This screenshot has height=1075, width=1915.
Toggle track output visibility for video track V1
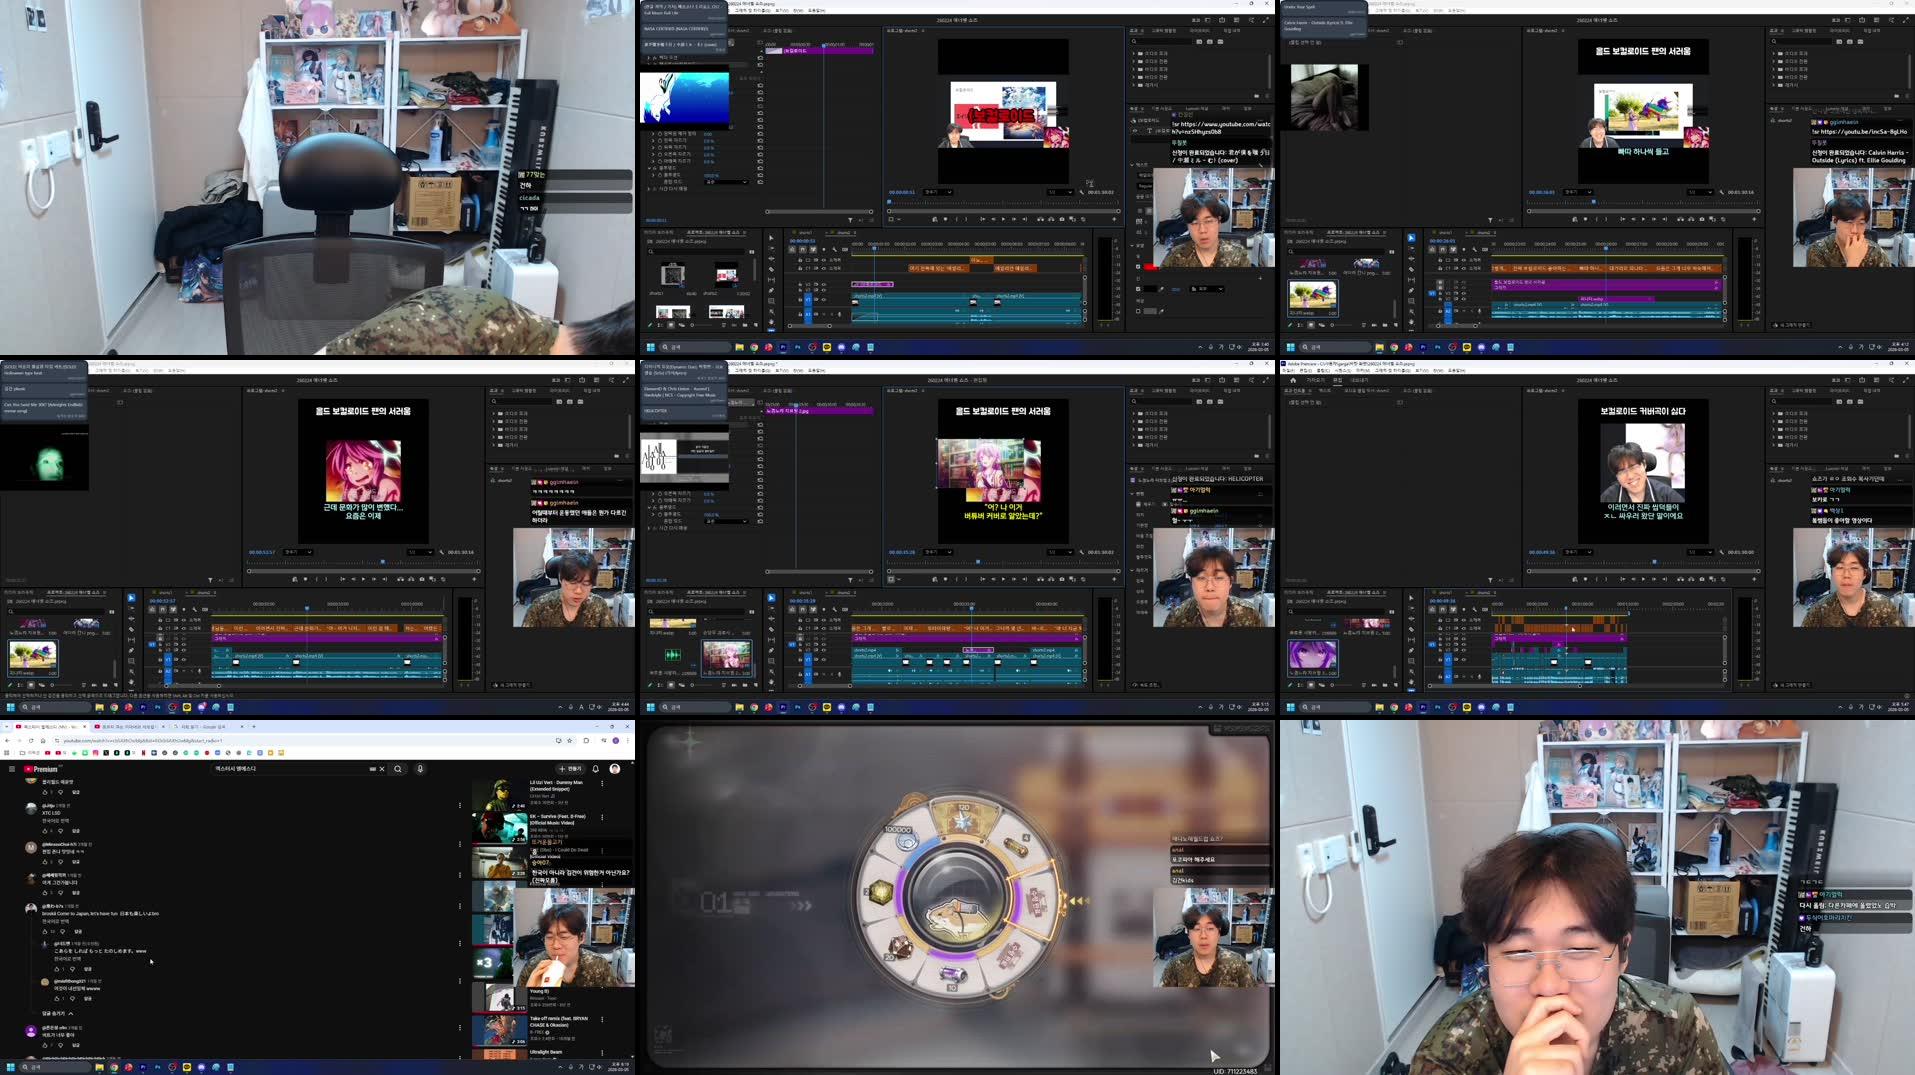pyautogui.click(x=823, y=659)
